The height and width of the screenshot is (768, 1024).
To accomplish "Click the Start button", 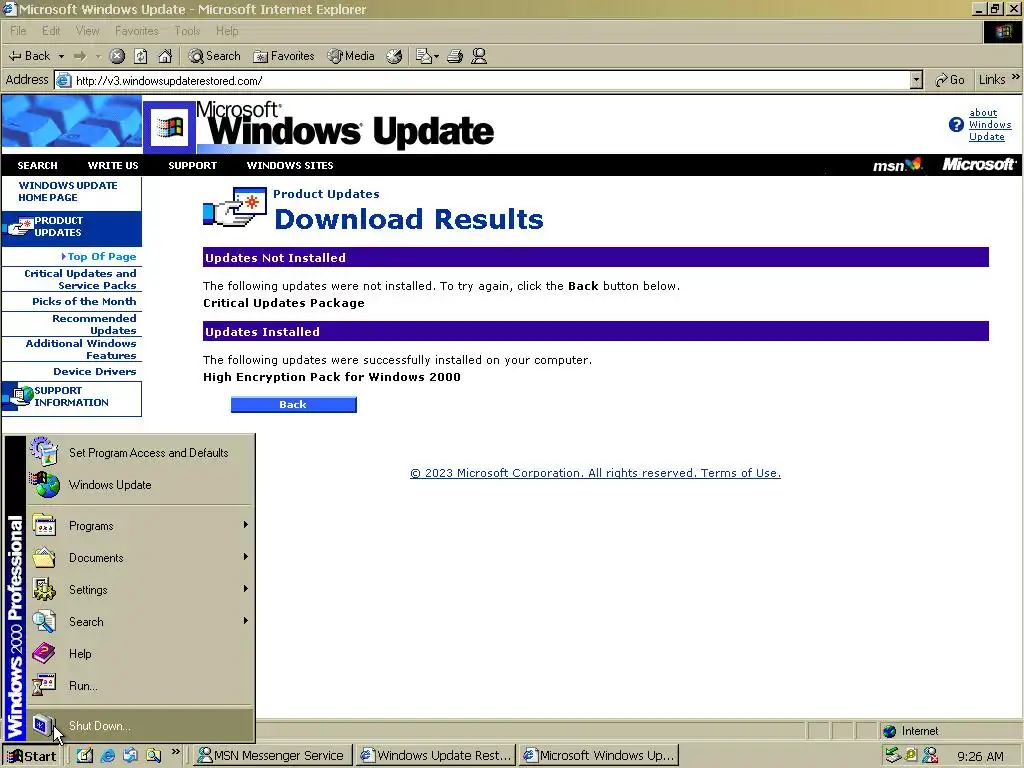I will (x=31, y=756).
